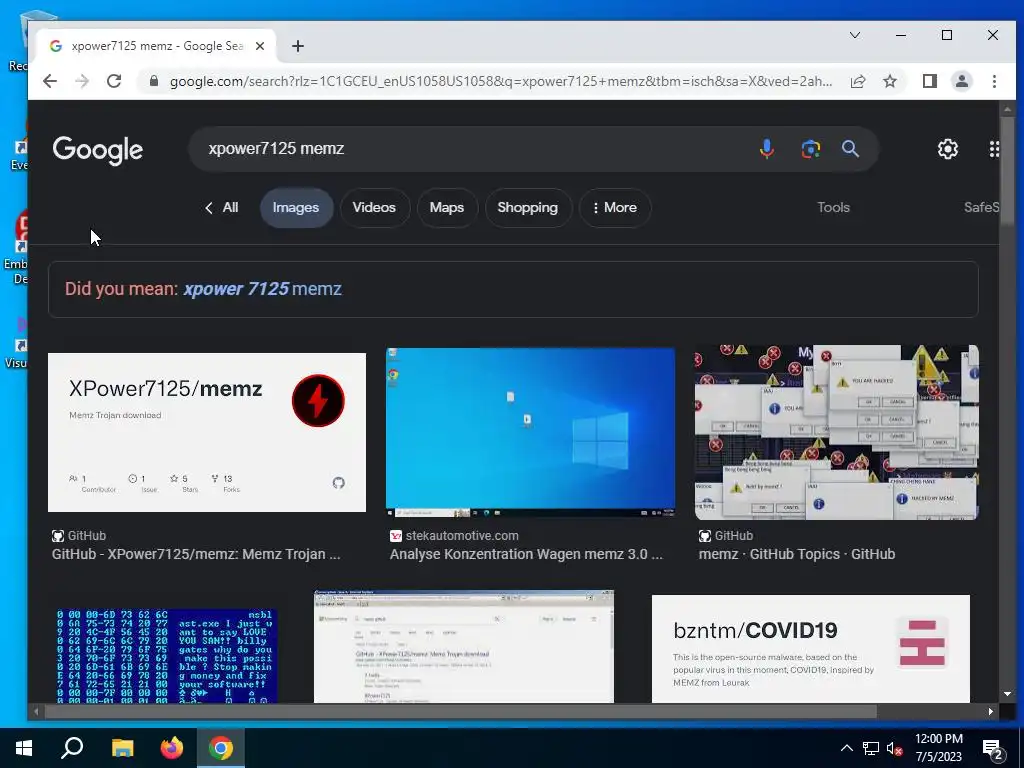Screen dimensions: 1024x768
Task: Open File Explorer from taskbar
Action: pyautogui.click(x=122, y=748)
